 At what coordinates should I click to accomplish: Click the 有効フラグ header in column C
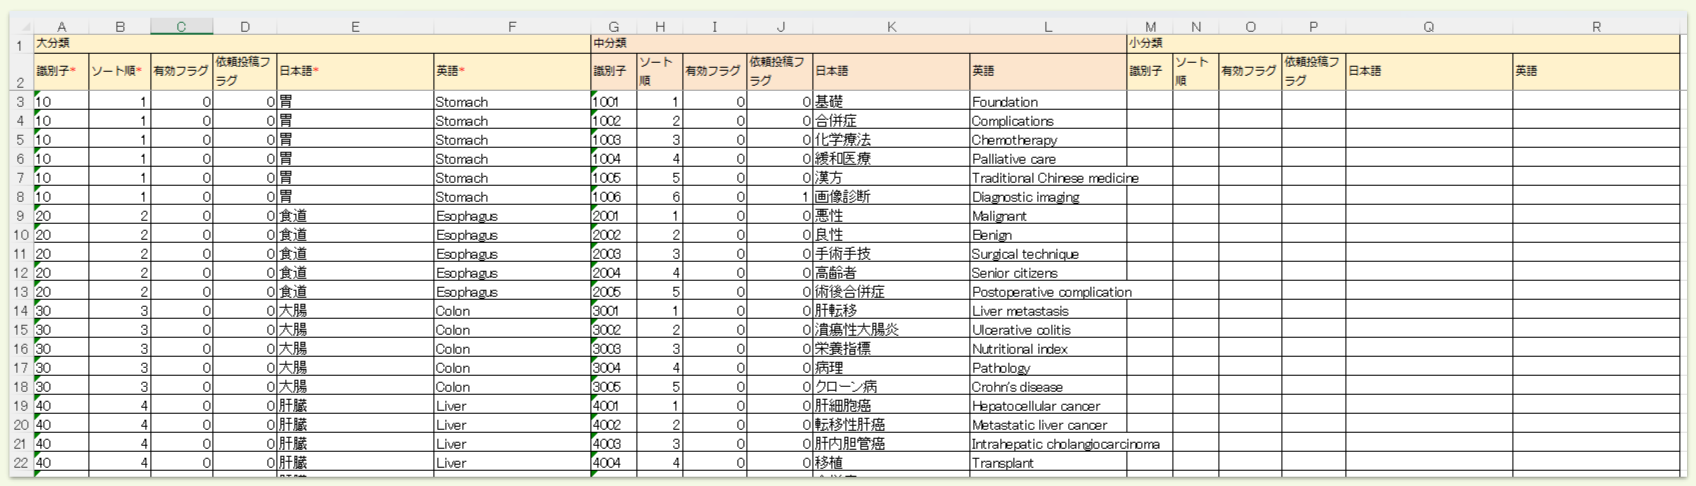tap(181, 72)
